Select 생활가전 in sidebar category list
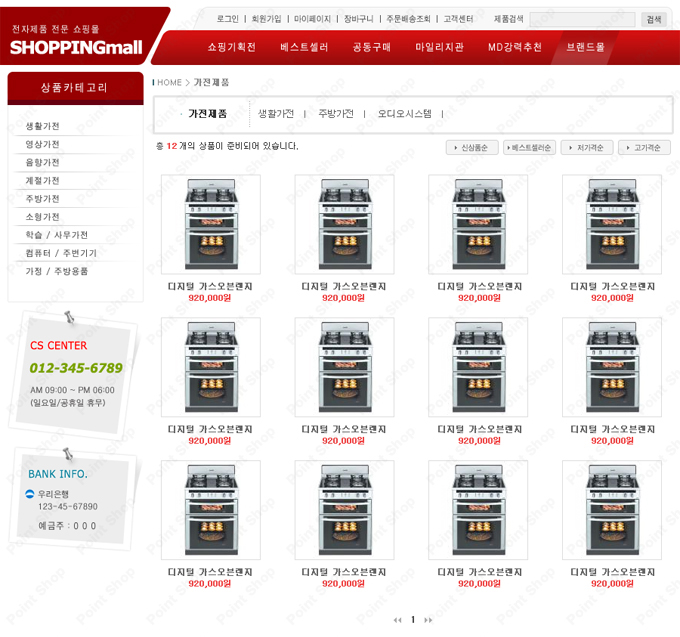680x637 pixels. (42, 126)
